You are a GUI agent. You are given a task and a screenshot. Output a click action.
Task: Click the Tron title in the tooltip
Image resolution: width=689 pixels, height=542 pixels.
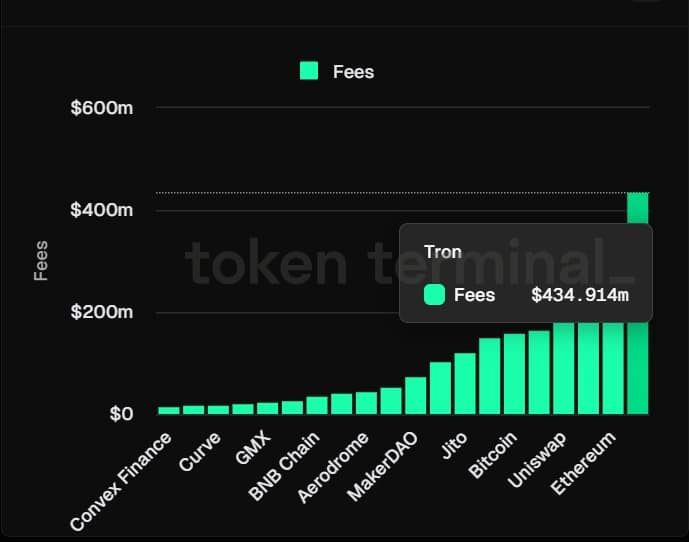coord(443,251)
